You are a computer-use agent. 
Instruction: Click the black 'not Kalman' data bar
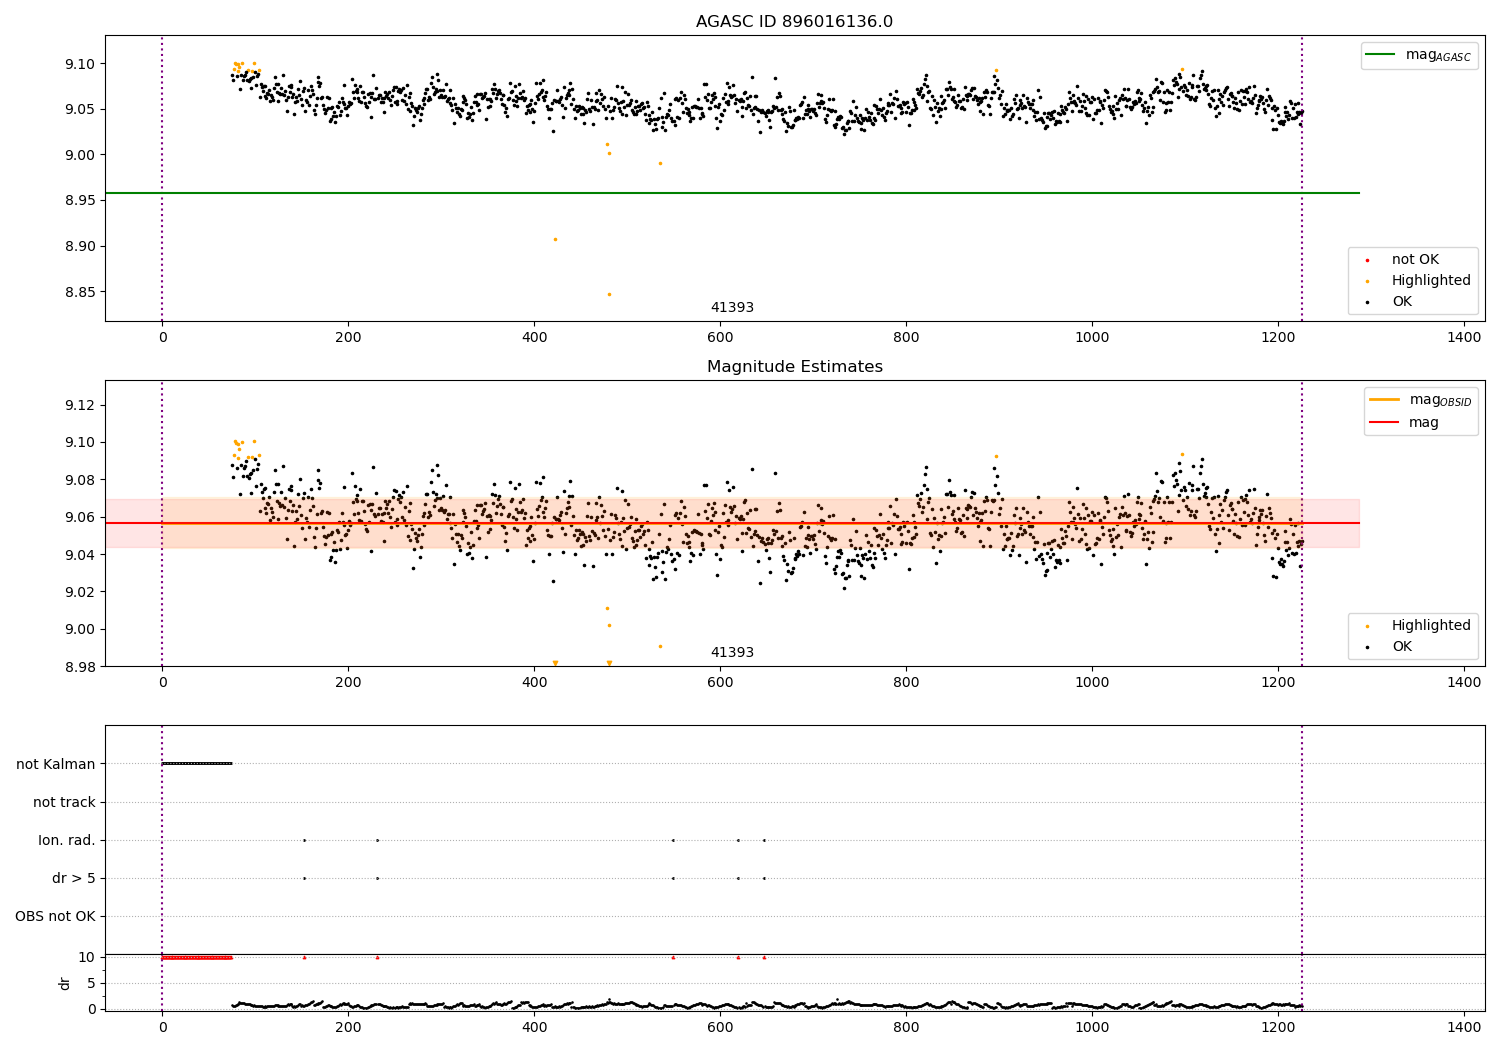click(x=197, y=764)
